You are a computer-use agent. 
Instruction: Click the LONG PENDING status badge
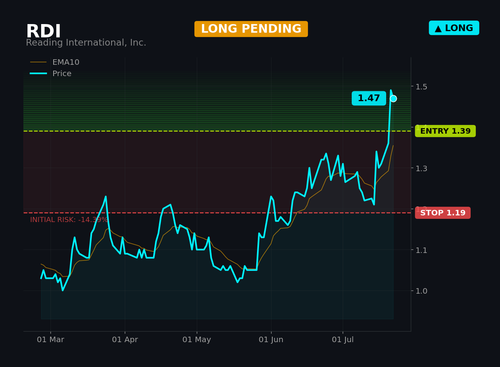coord(251,29)
